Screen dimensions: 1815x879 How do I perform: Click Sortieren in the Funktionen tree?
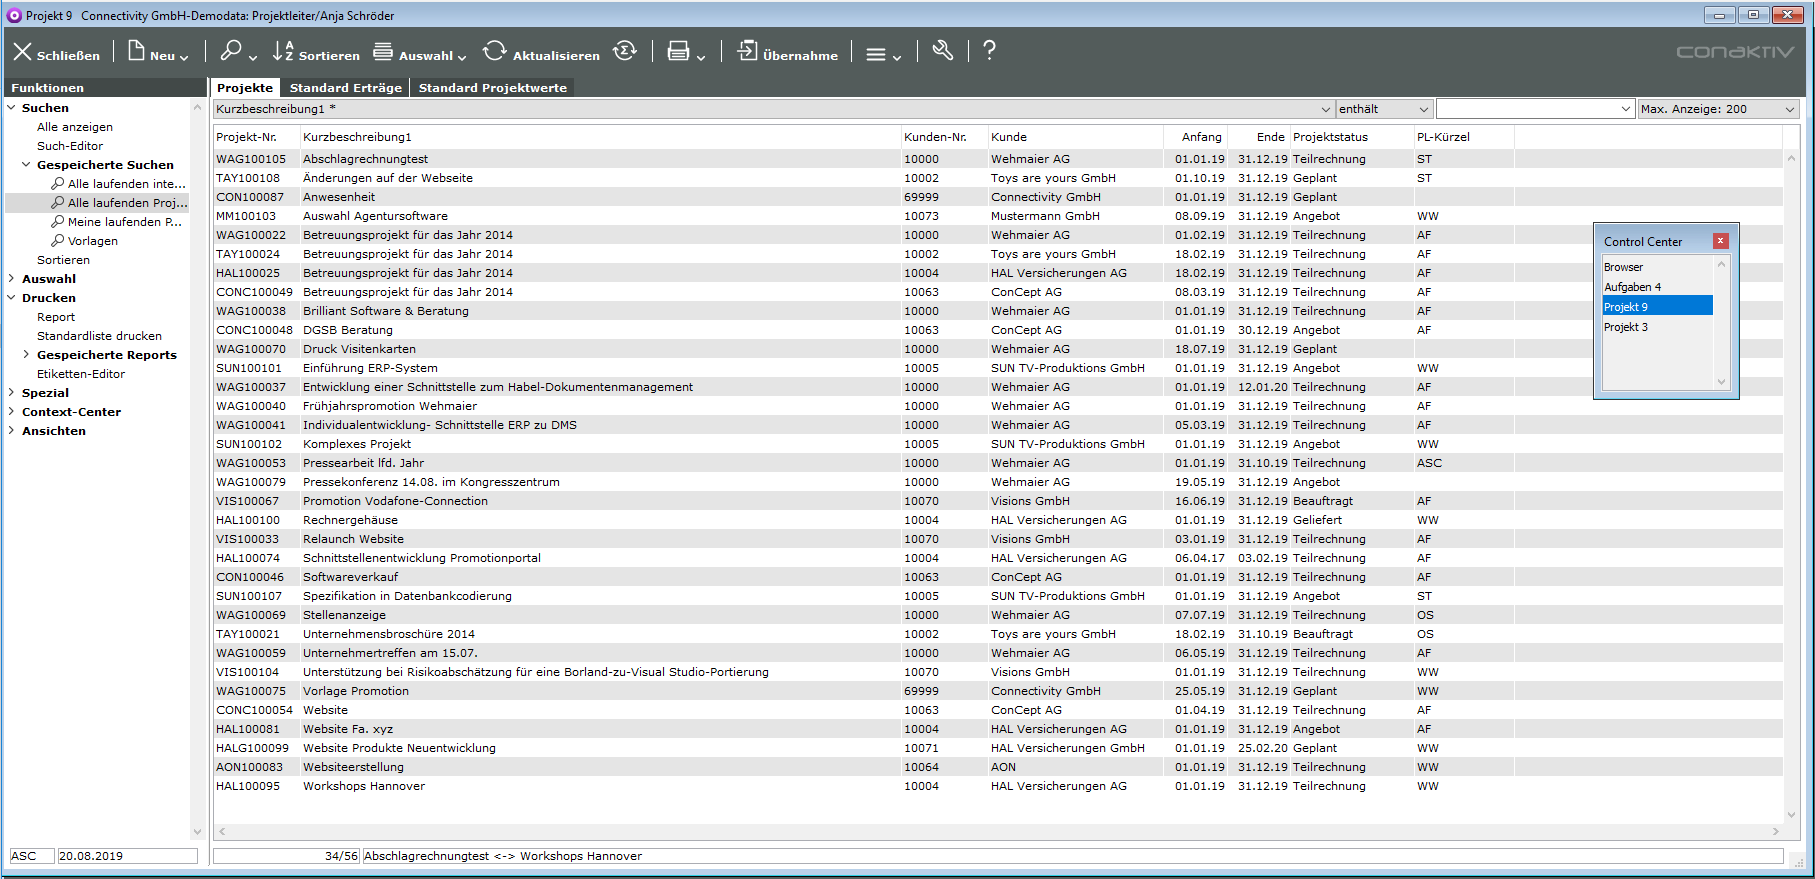63,260
